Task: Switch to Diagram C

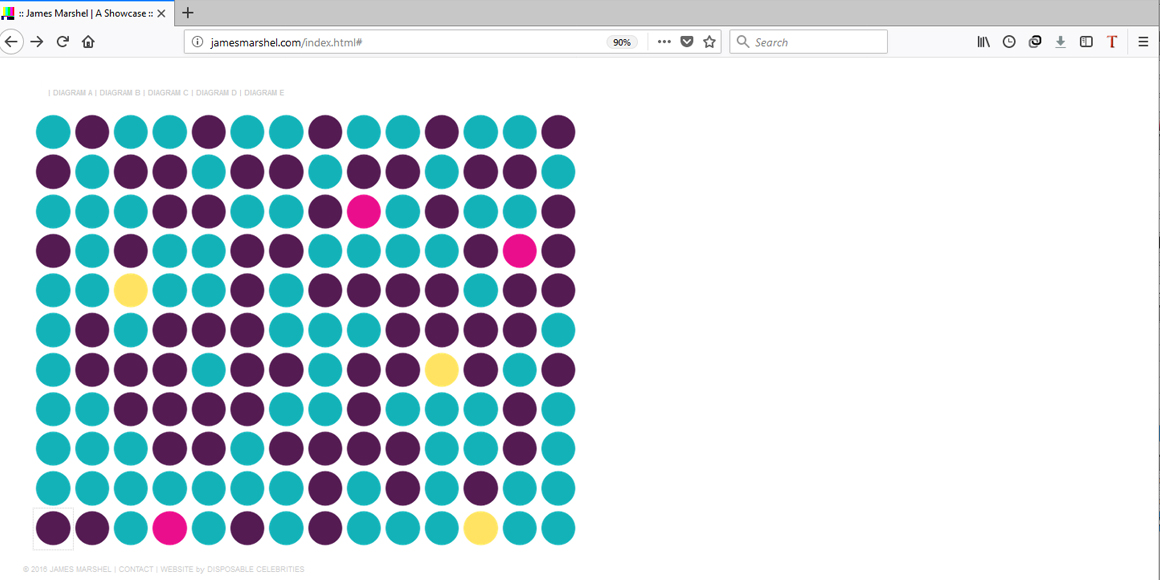Action: [x=168, y=93]
